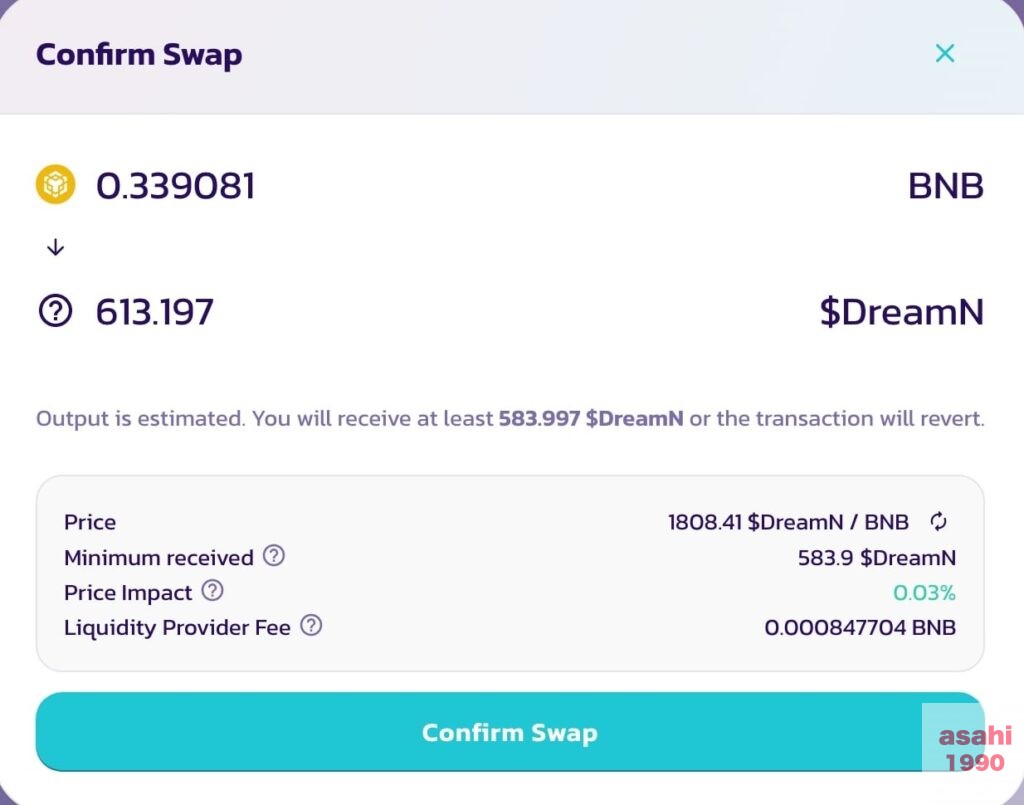1024x805 pixels.
Task: Click the unknown token question mark icon beside 613.197
Action: (x=56, y=311)
